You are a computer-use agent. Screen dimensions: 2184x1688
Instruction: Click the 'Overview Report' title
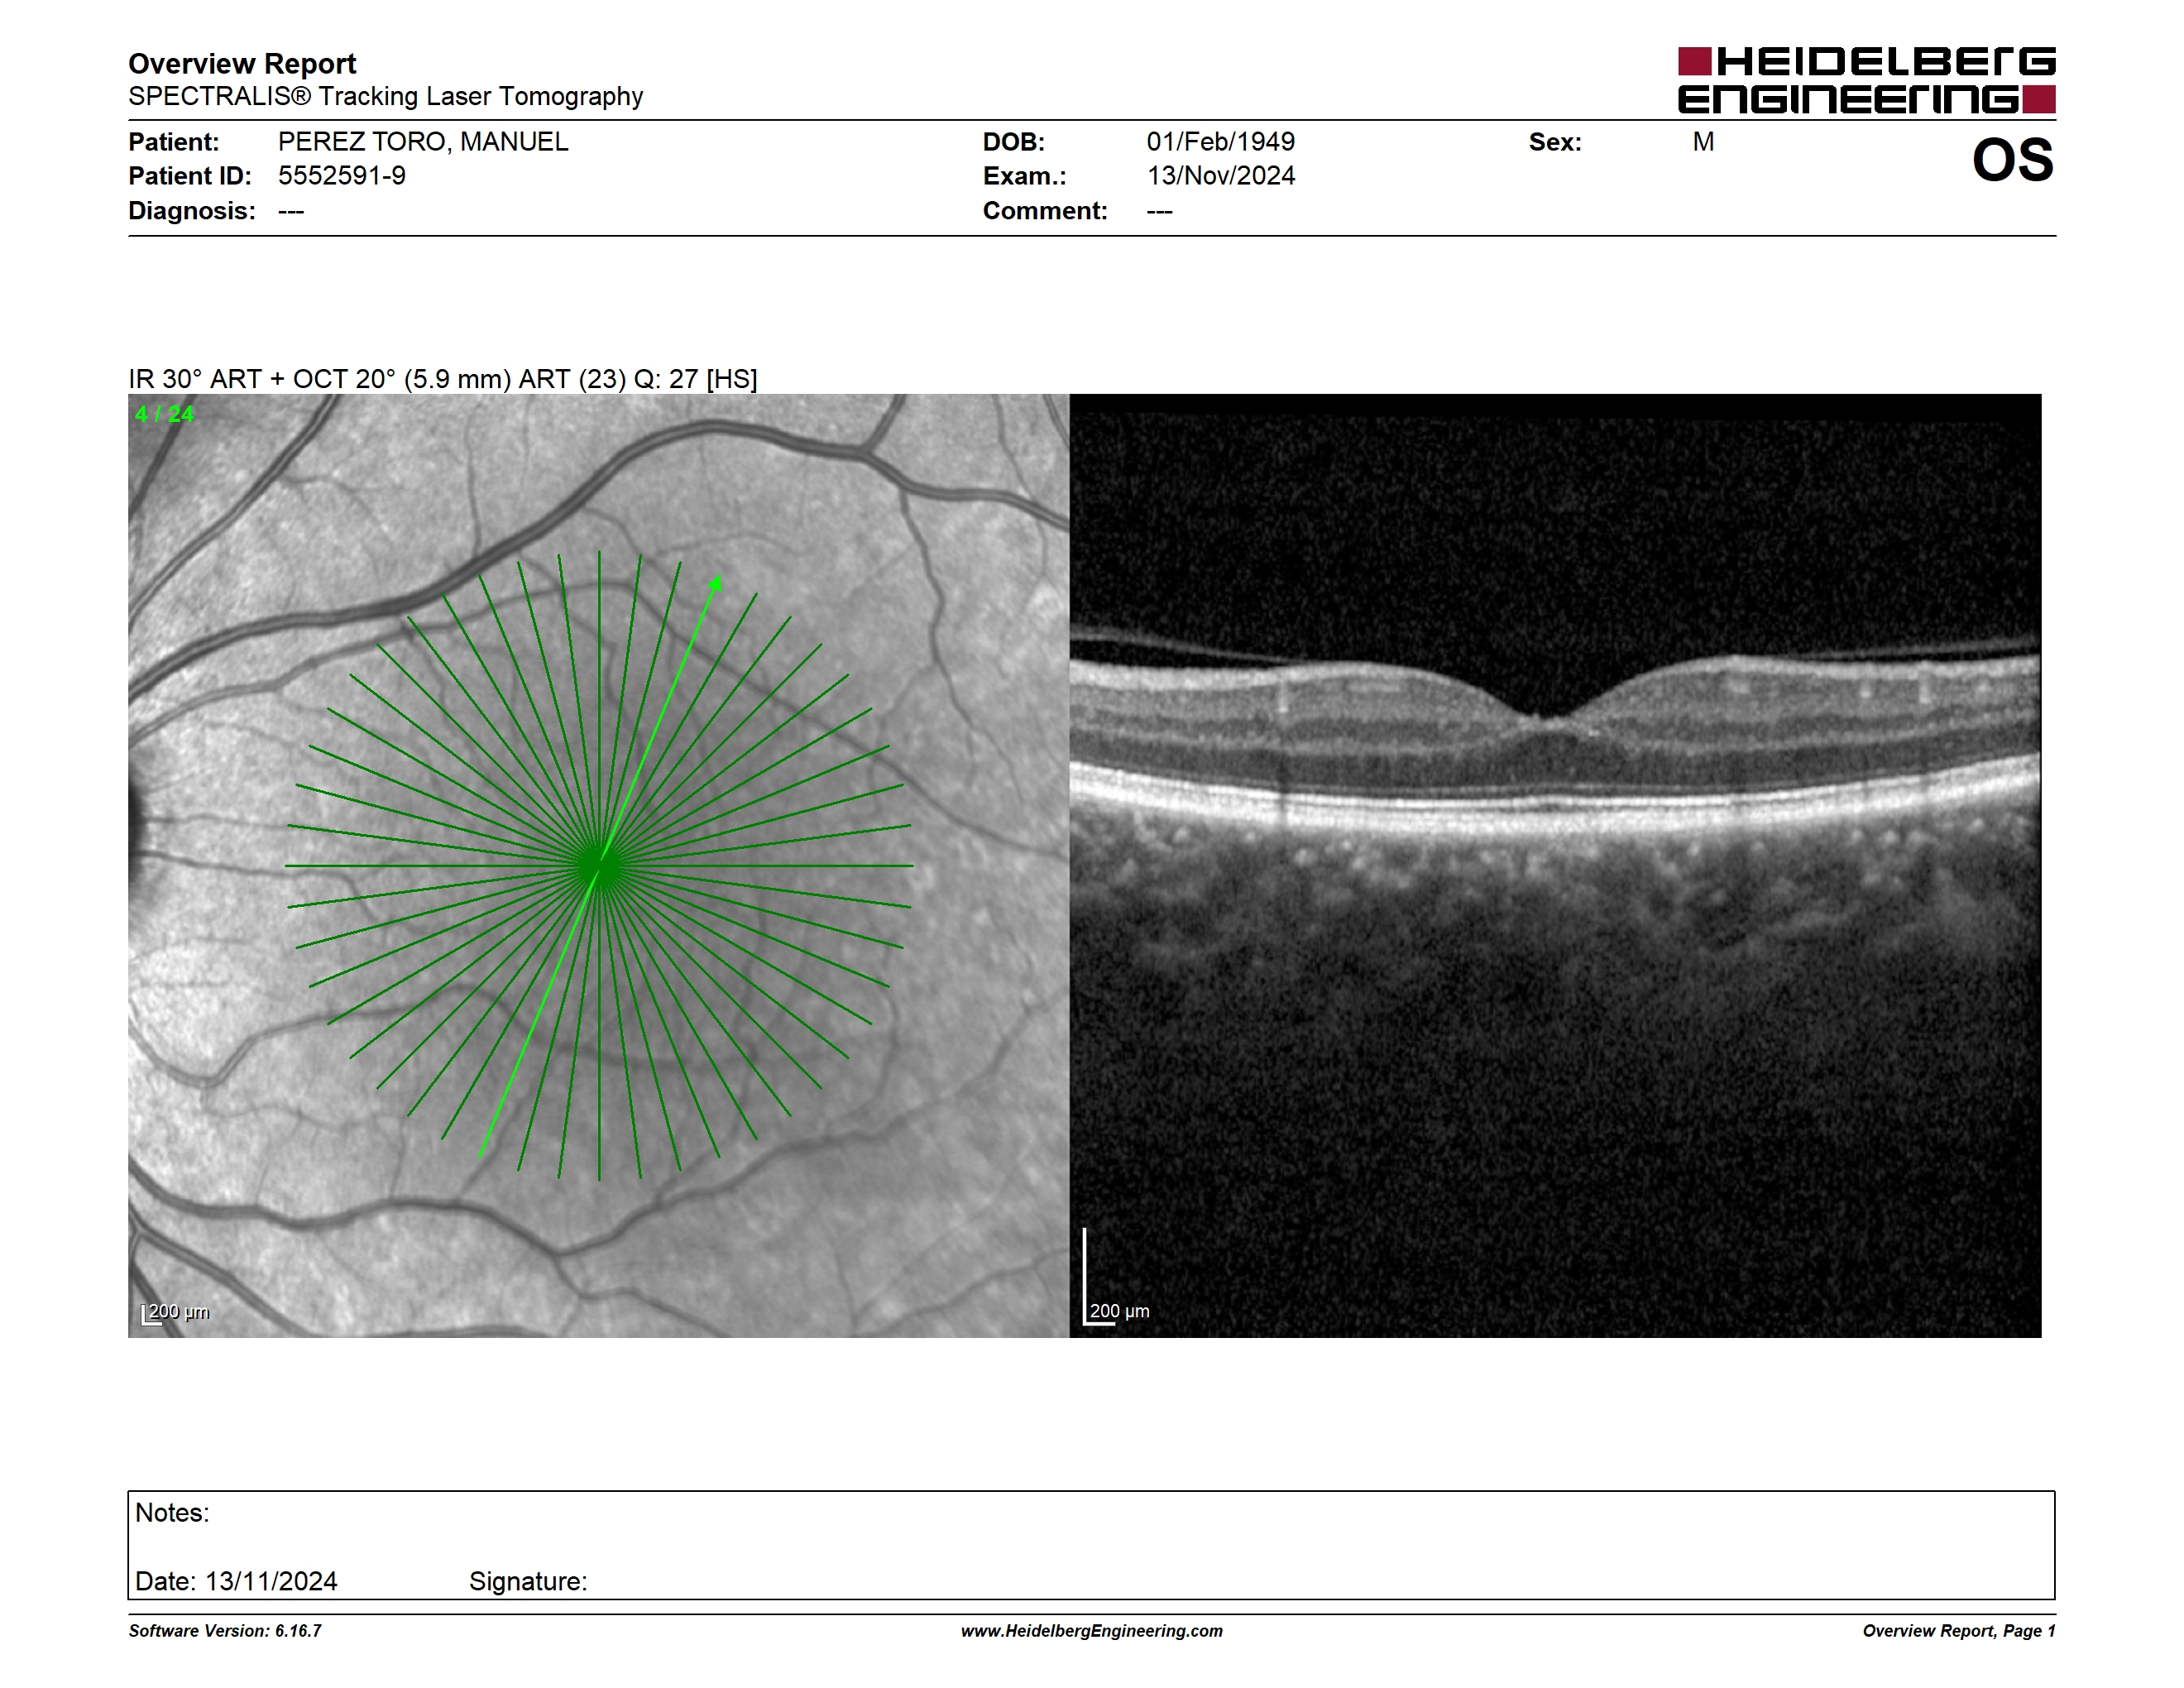[x=242, y=64]
